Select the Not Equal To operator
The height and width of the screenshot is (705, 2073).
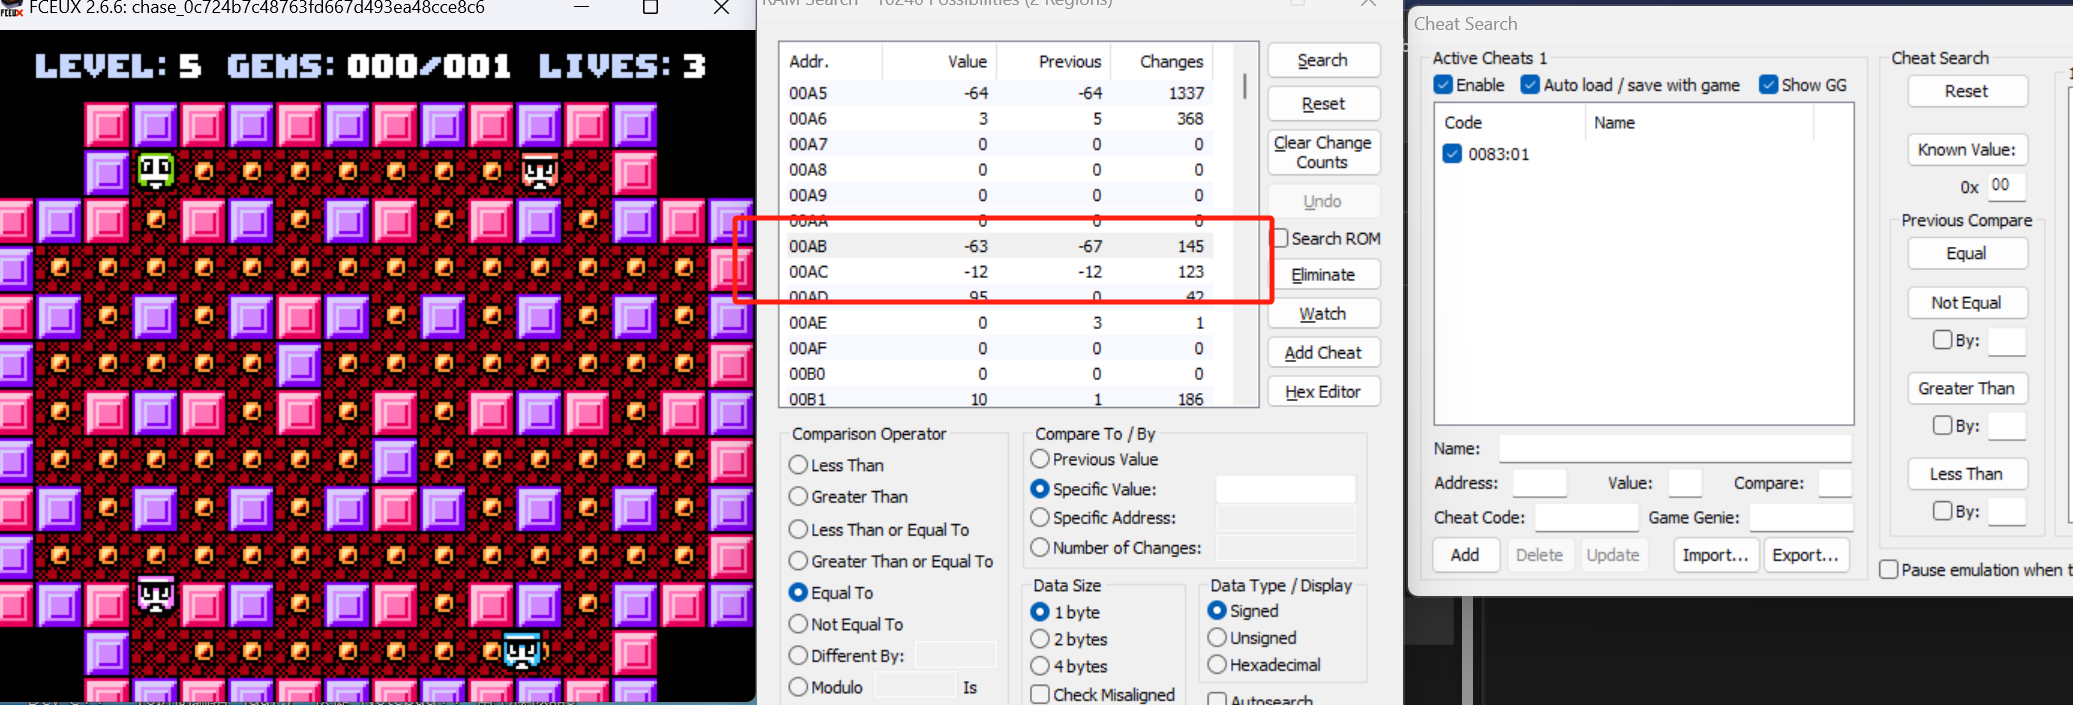click(x=798, y=624)
